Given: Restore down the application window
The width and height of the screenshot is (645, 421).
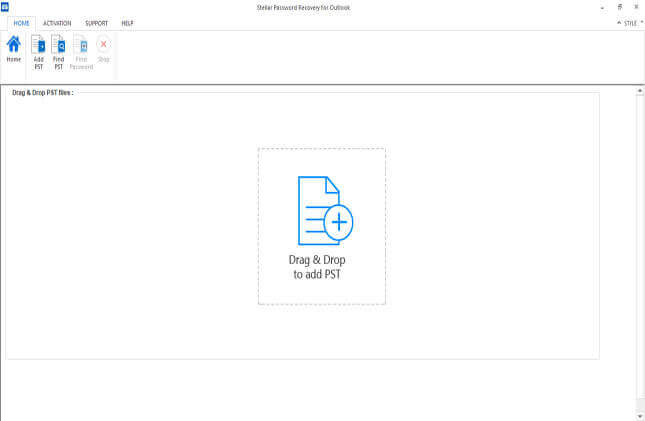Looking at the screenshot, I should pyautogui.click(x=619, y=7).
